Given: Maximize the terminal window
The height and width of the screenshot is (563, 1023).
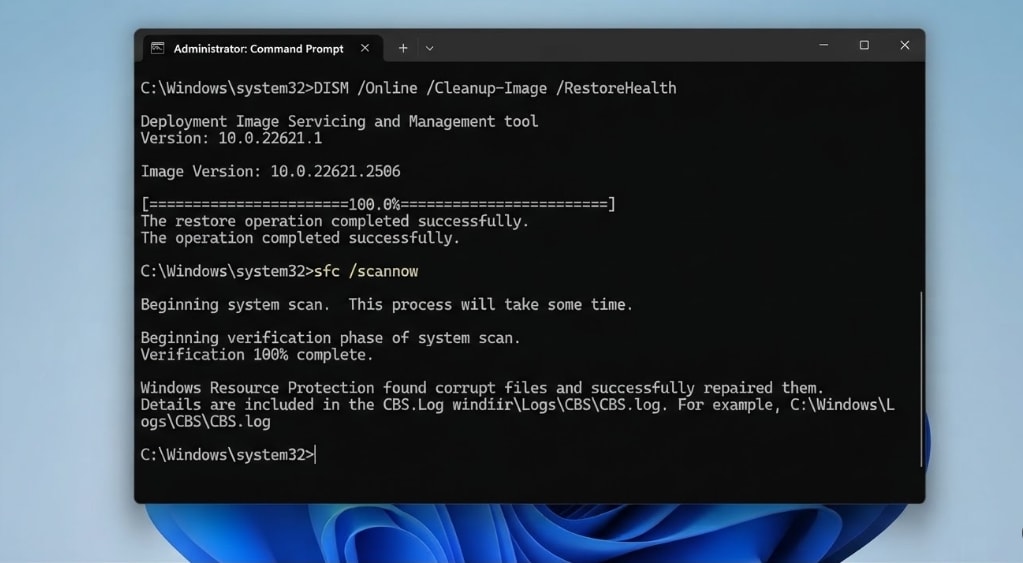Looking at the screenshot, I should (x=864, y=45).
